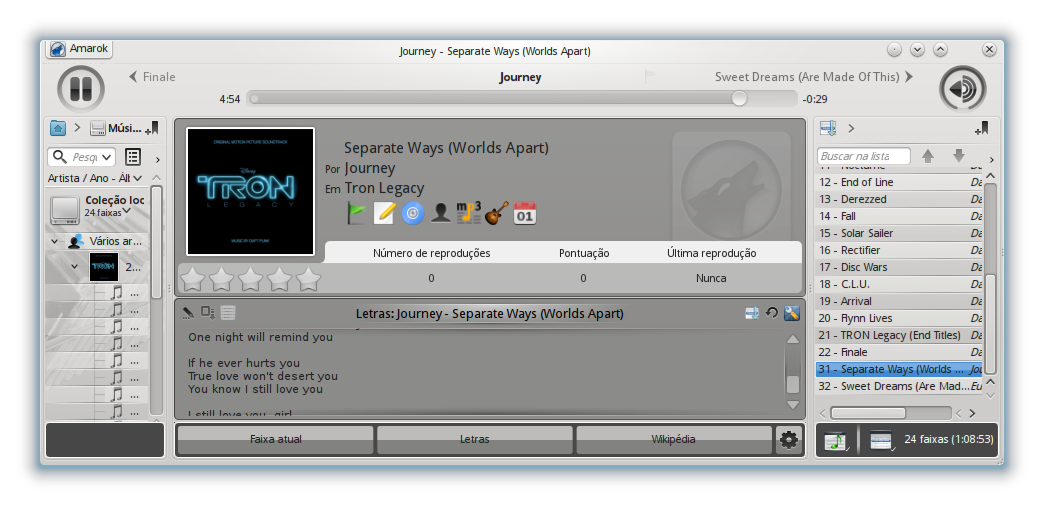Click the large TRON Legacy album cover

[250, 191]
